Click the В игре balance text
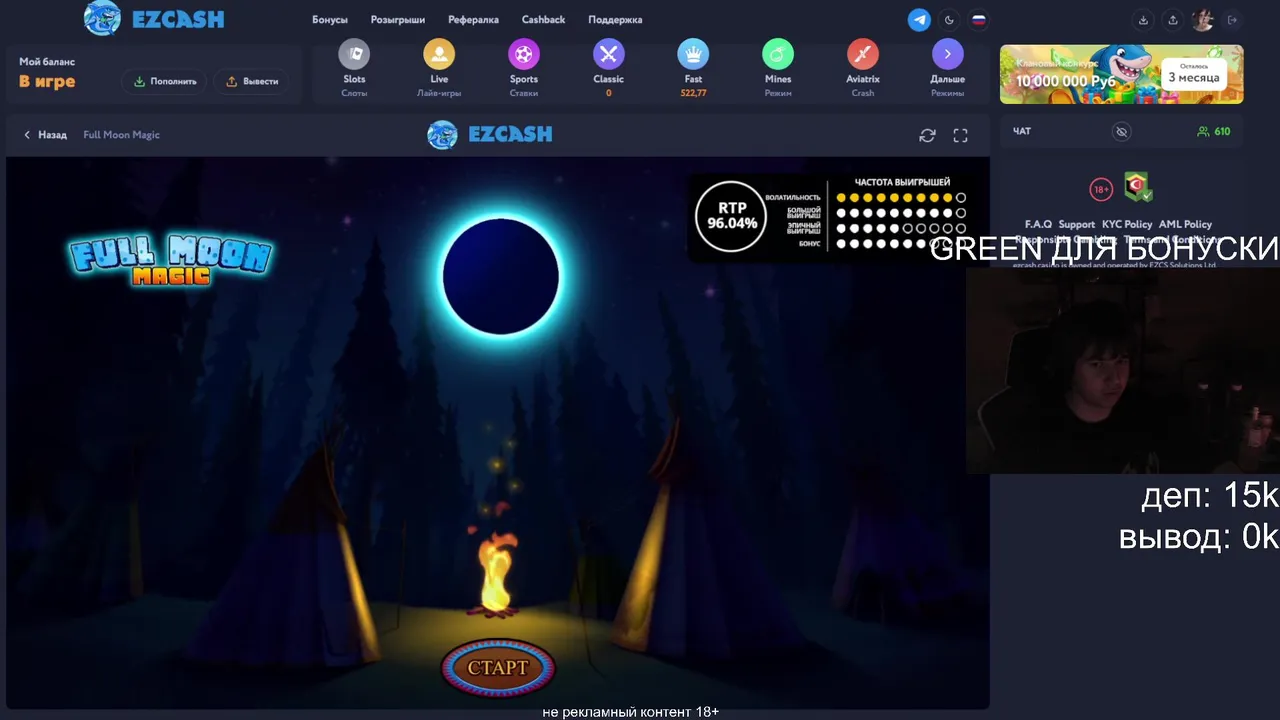The height and width of the screenshot is (720, 1280). pyautogui.click(x=47, y=82)
